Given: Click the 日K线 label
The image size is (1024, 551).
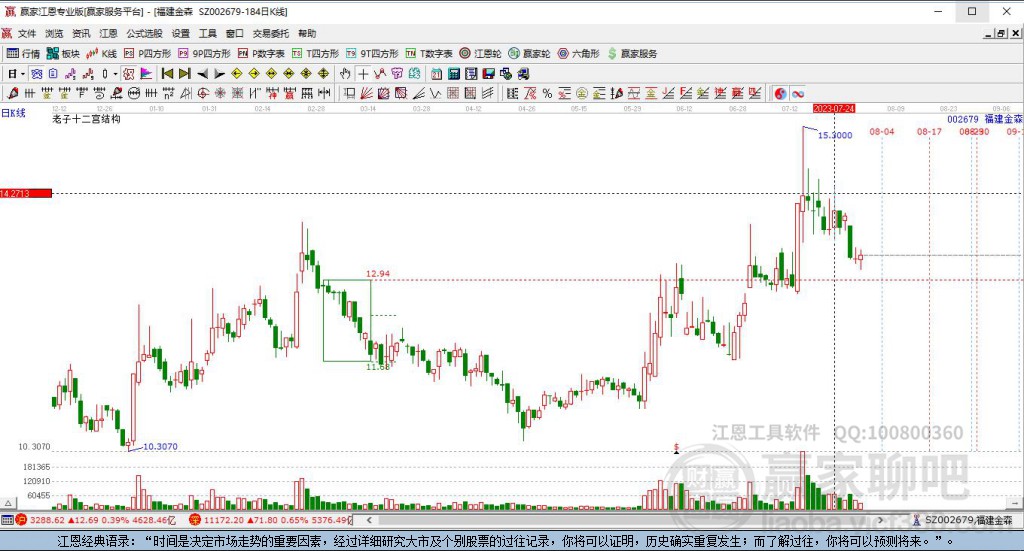Looking at the screenshot, I should 13,113.
